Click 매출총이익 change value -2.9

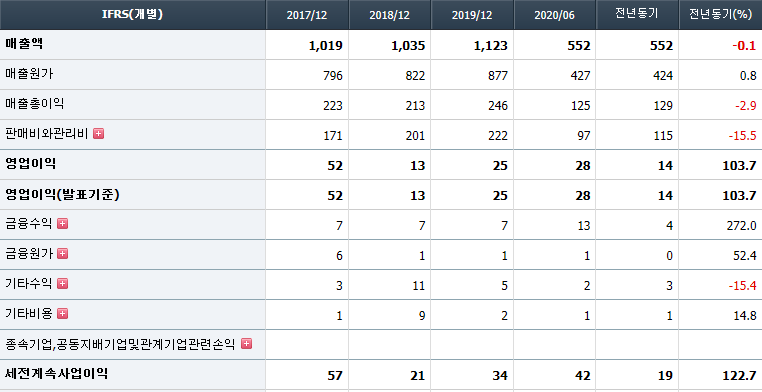[x=745, y=106]
